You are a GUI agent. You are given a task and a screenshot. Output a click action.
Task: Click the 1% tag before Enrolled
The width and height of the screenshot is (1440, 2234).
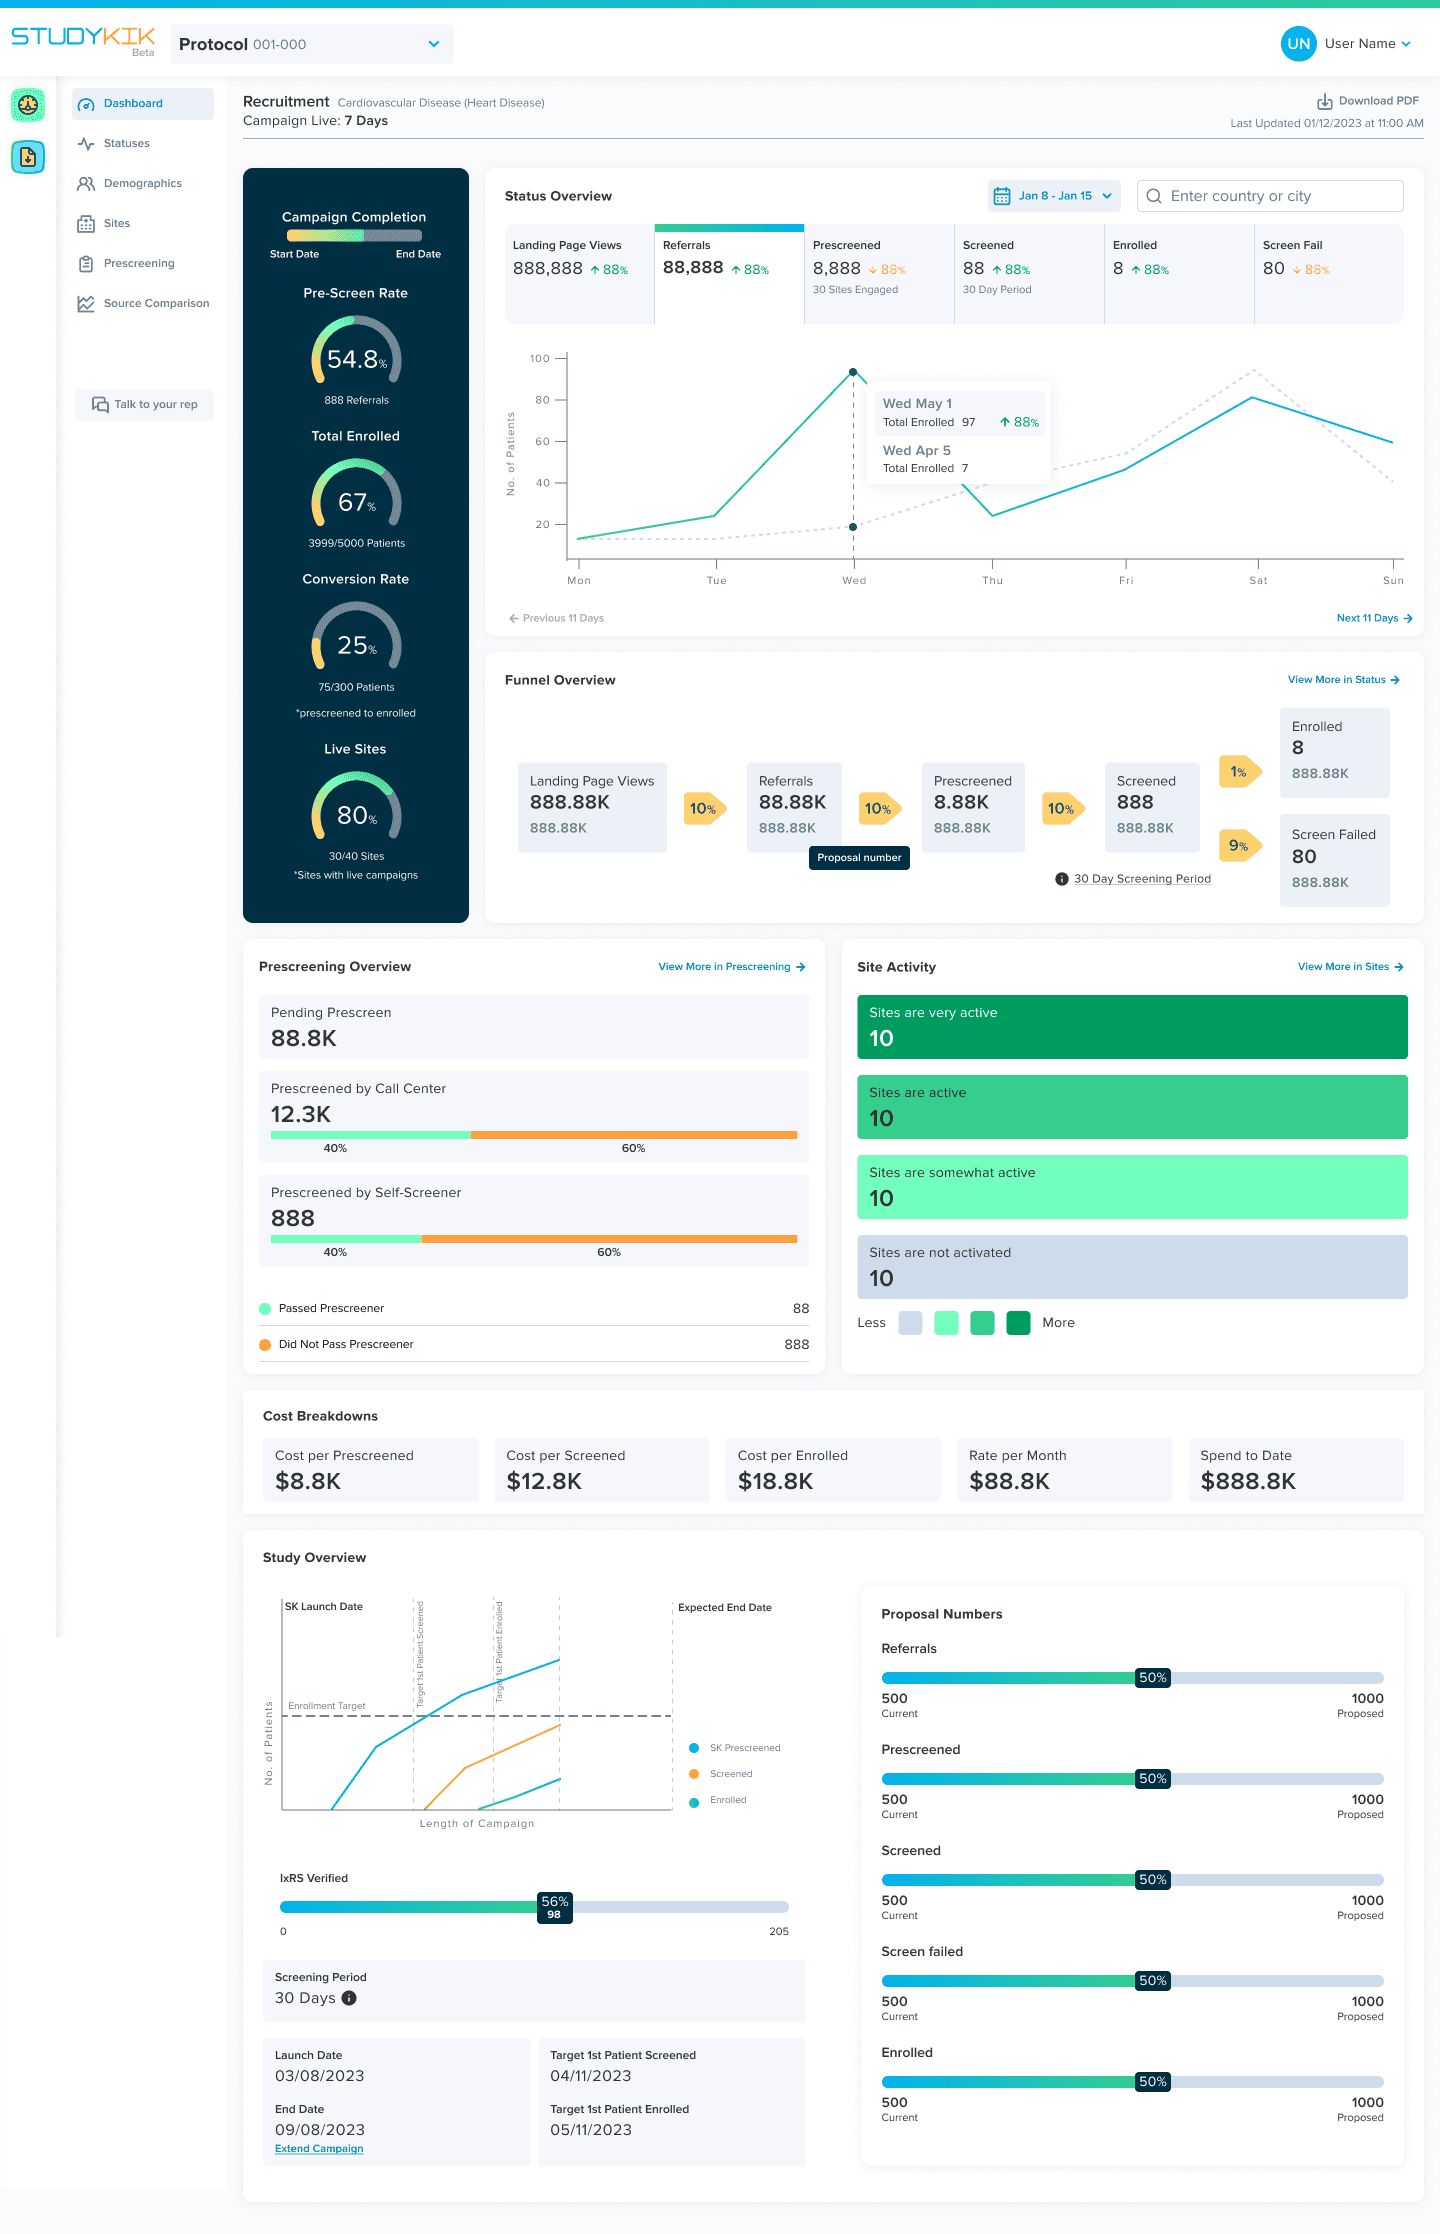click(1240, 772)
